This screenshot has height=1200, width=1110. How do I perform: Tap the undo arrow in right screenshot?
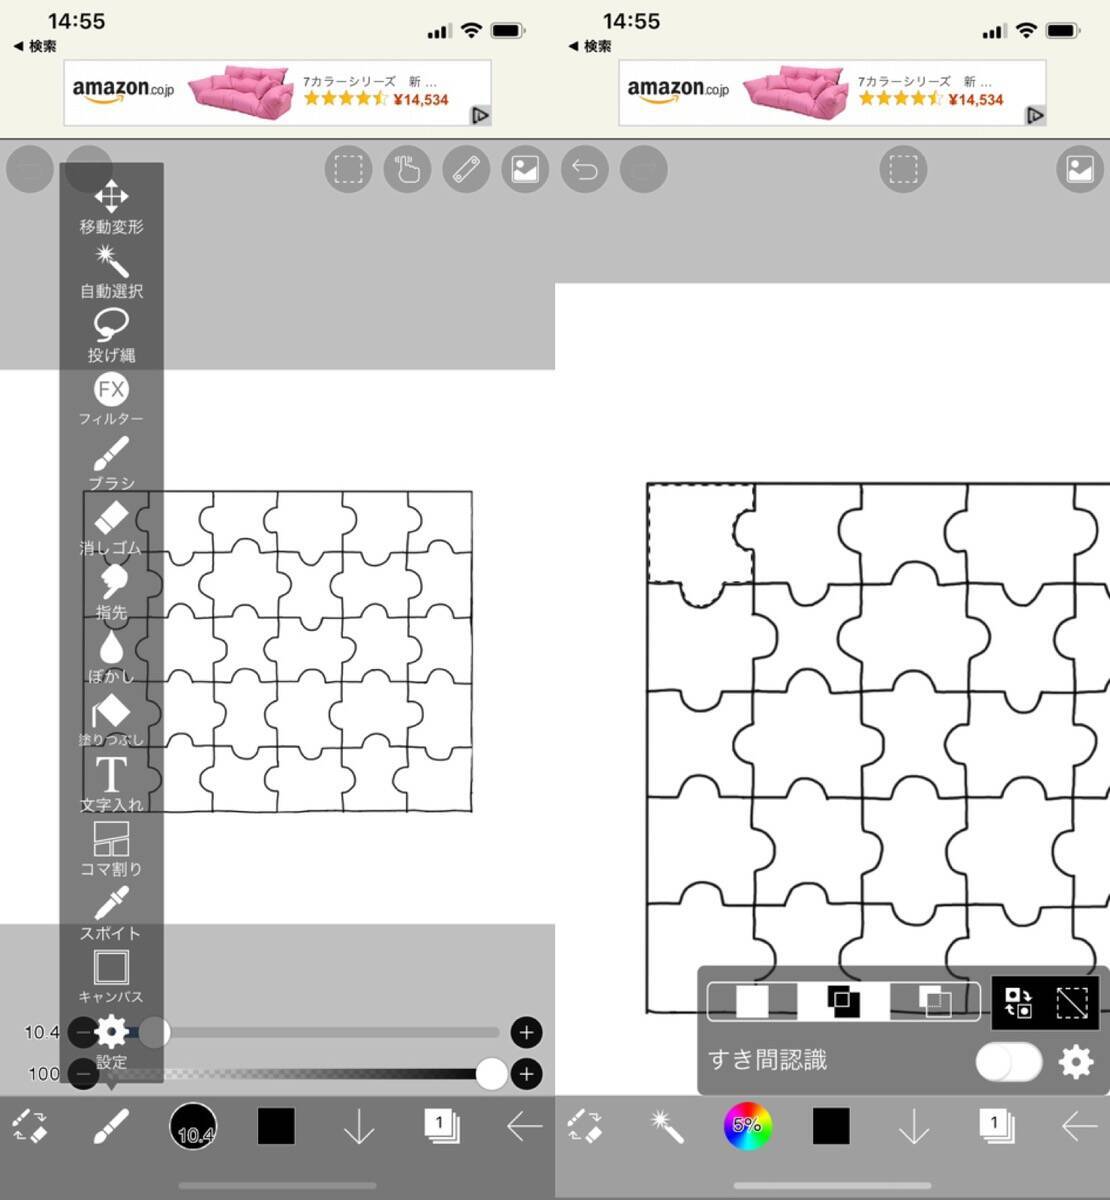pyautogui.click(x=585, y=170)
